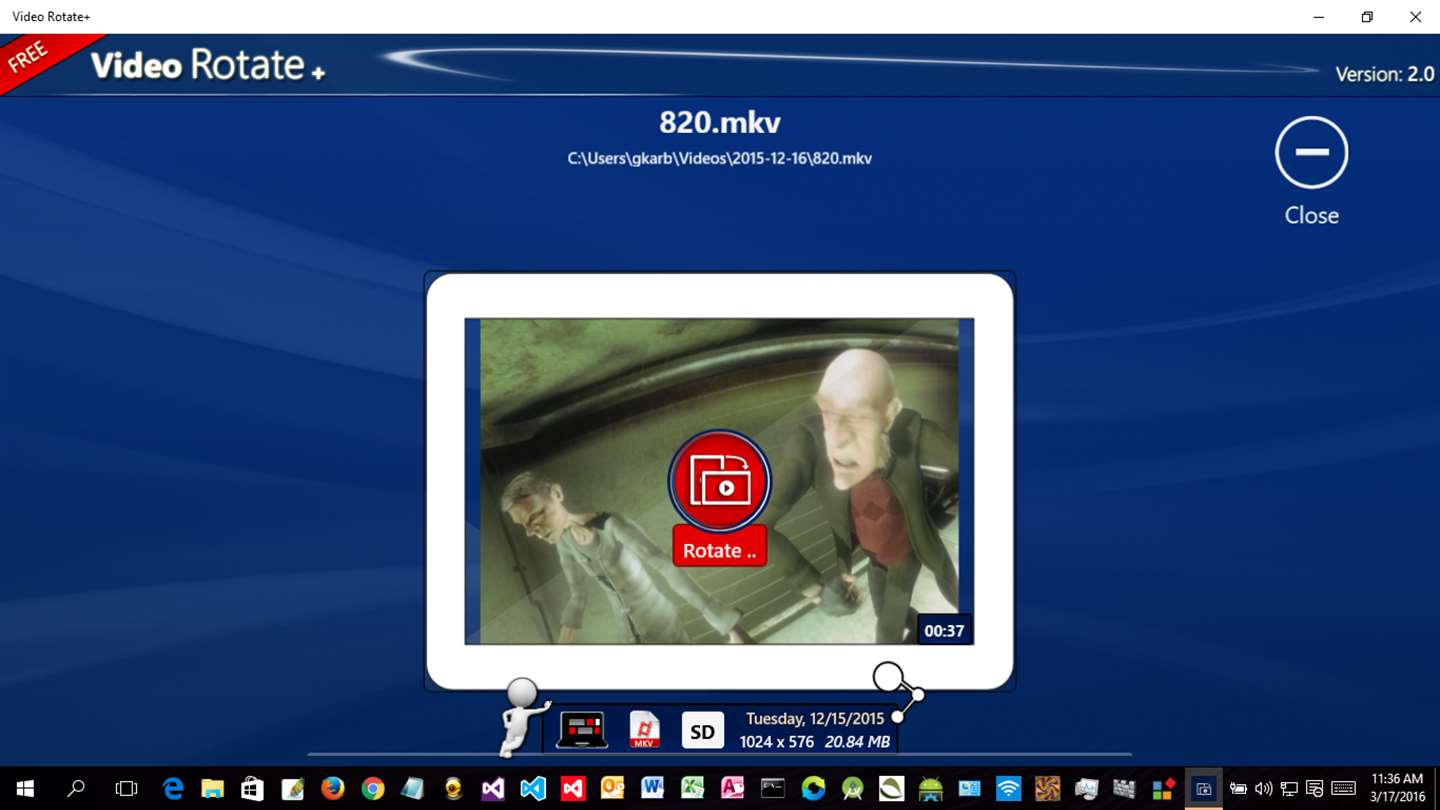Click the Wi-Fi app icon in taskbar
Image resolution: width=1440 pixels, height=810 pixels.
click(x=1009, y=789)
